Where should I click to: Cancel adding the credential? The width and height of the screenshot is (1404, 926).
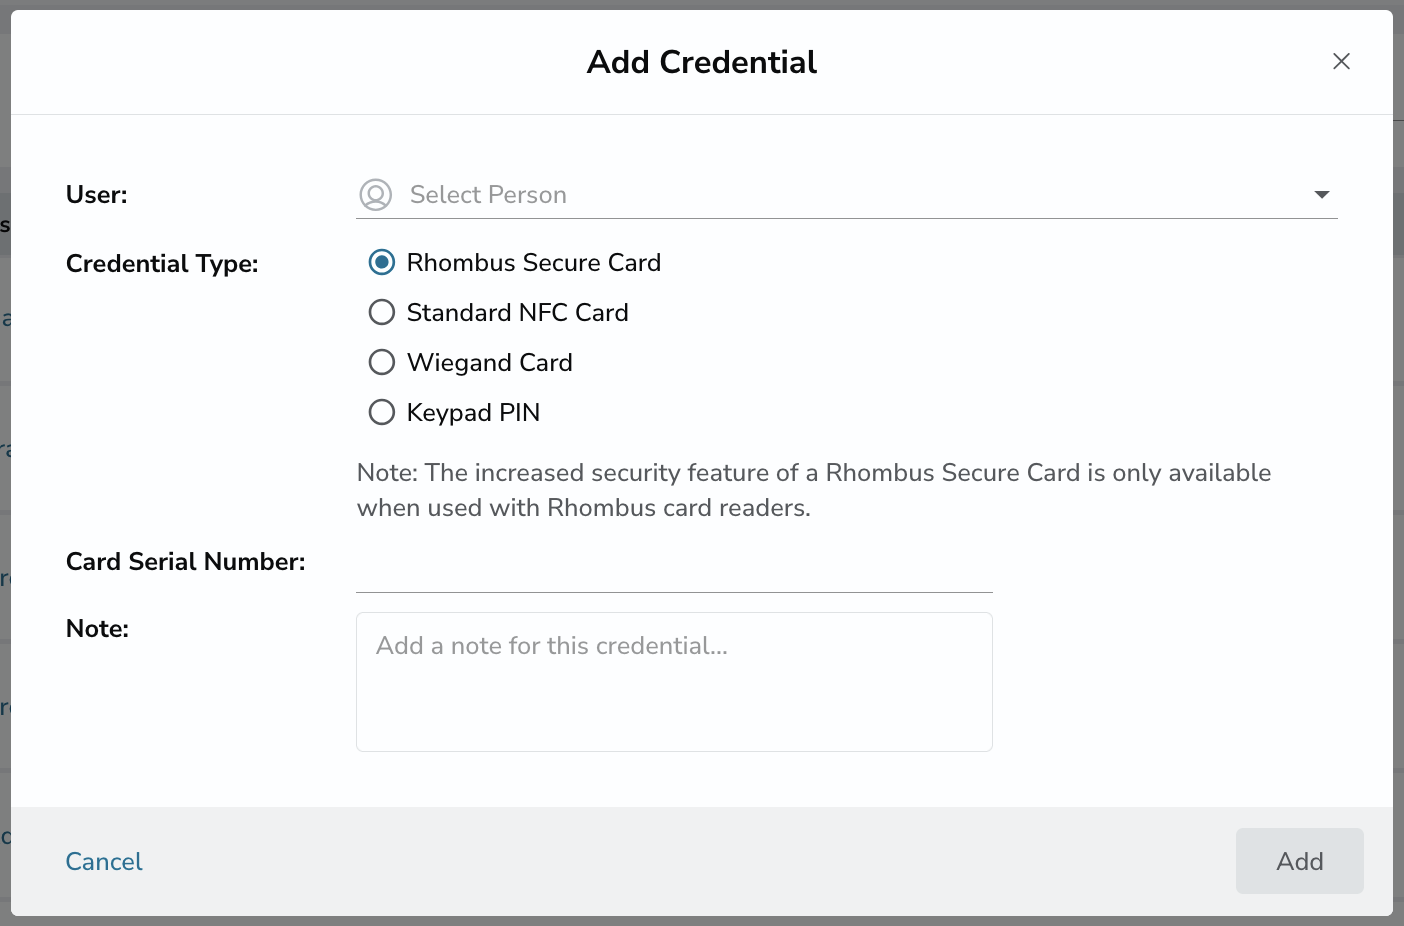(104, 862)
